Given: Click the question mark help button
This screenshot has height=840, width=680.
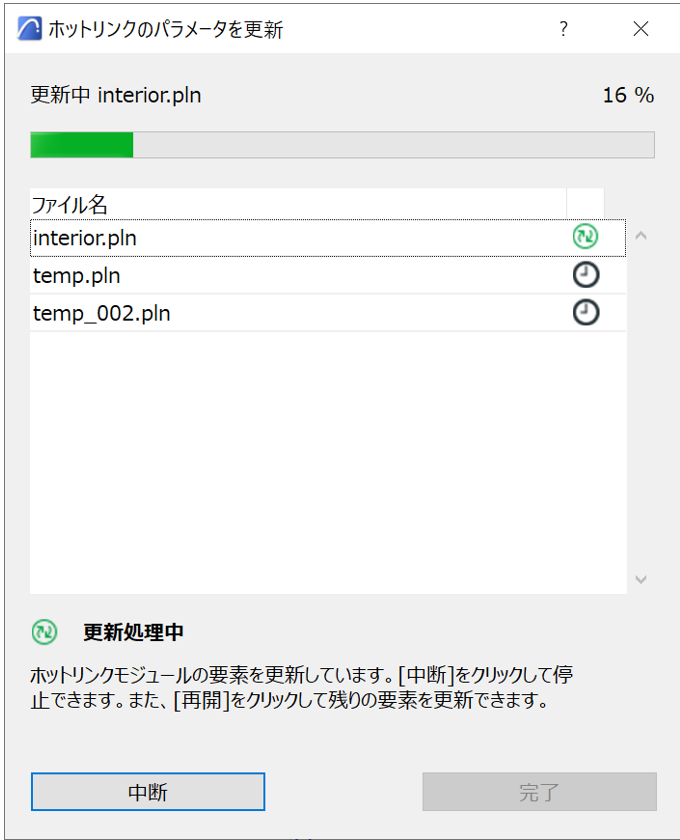Looking at the screenshot, I should point(563,29).
